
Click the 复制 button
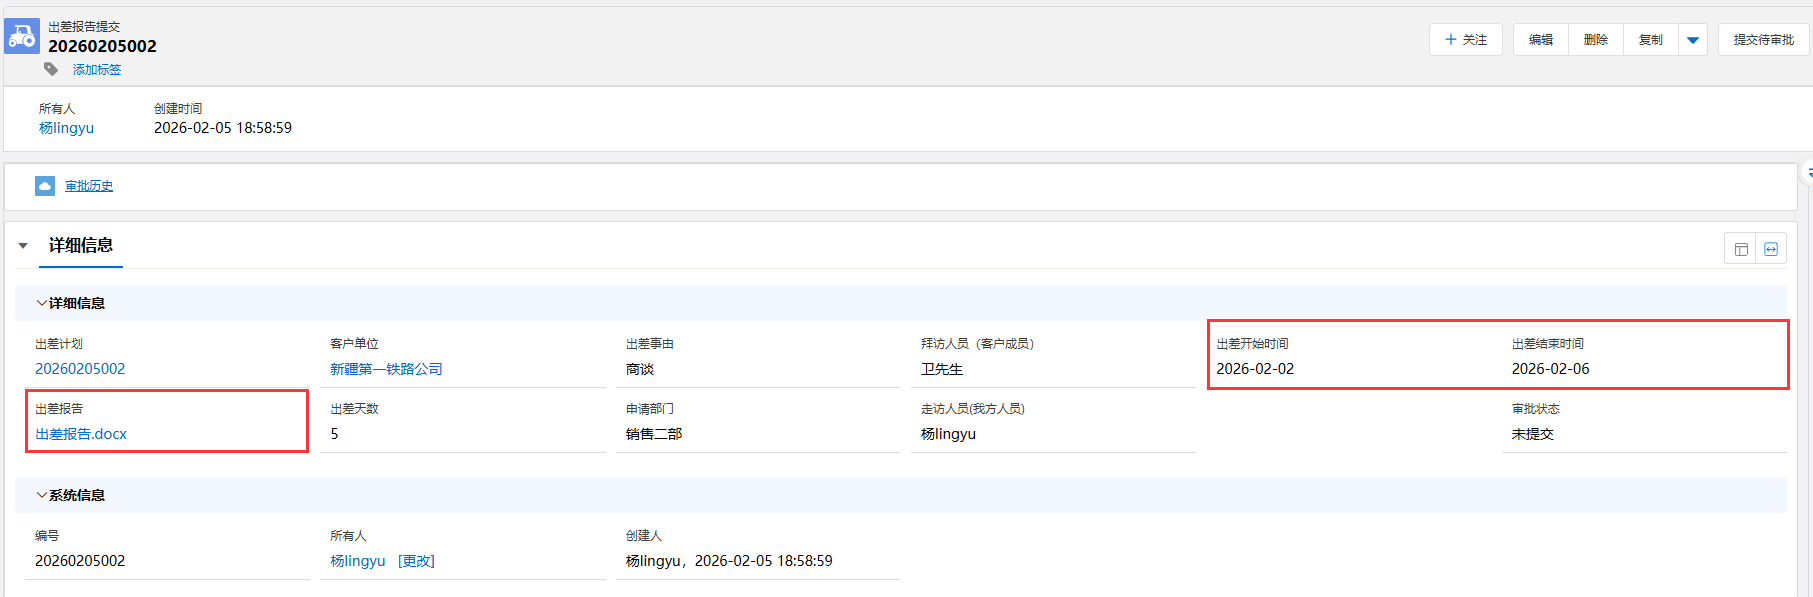(x=1651, y=40)
